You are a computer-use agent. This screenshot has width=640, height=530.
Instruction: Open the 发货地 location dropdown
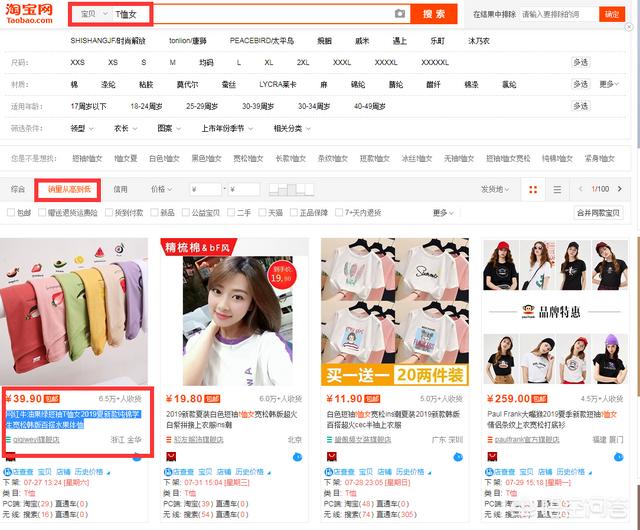coord(495,189)
